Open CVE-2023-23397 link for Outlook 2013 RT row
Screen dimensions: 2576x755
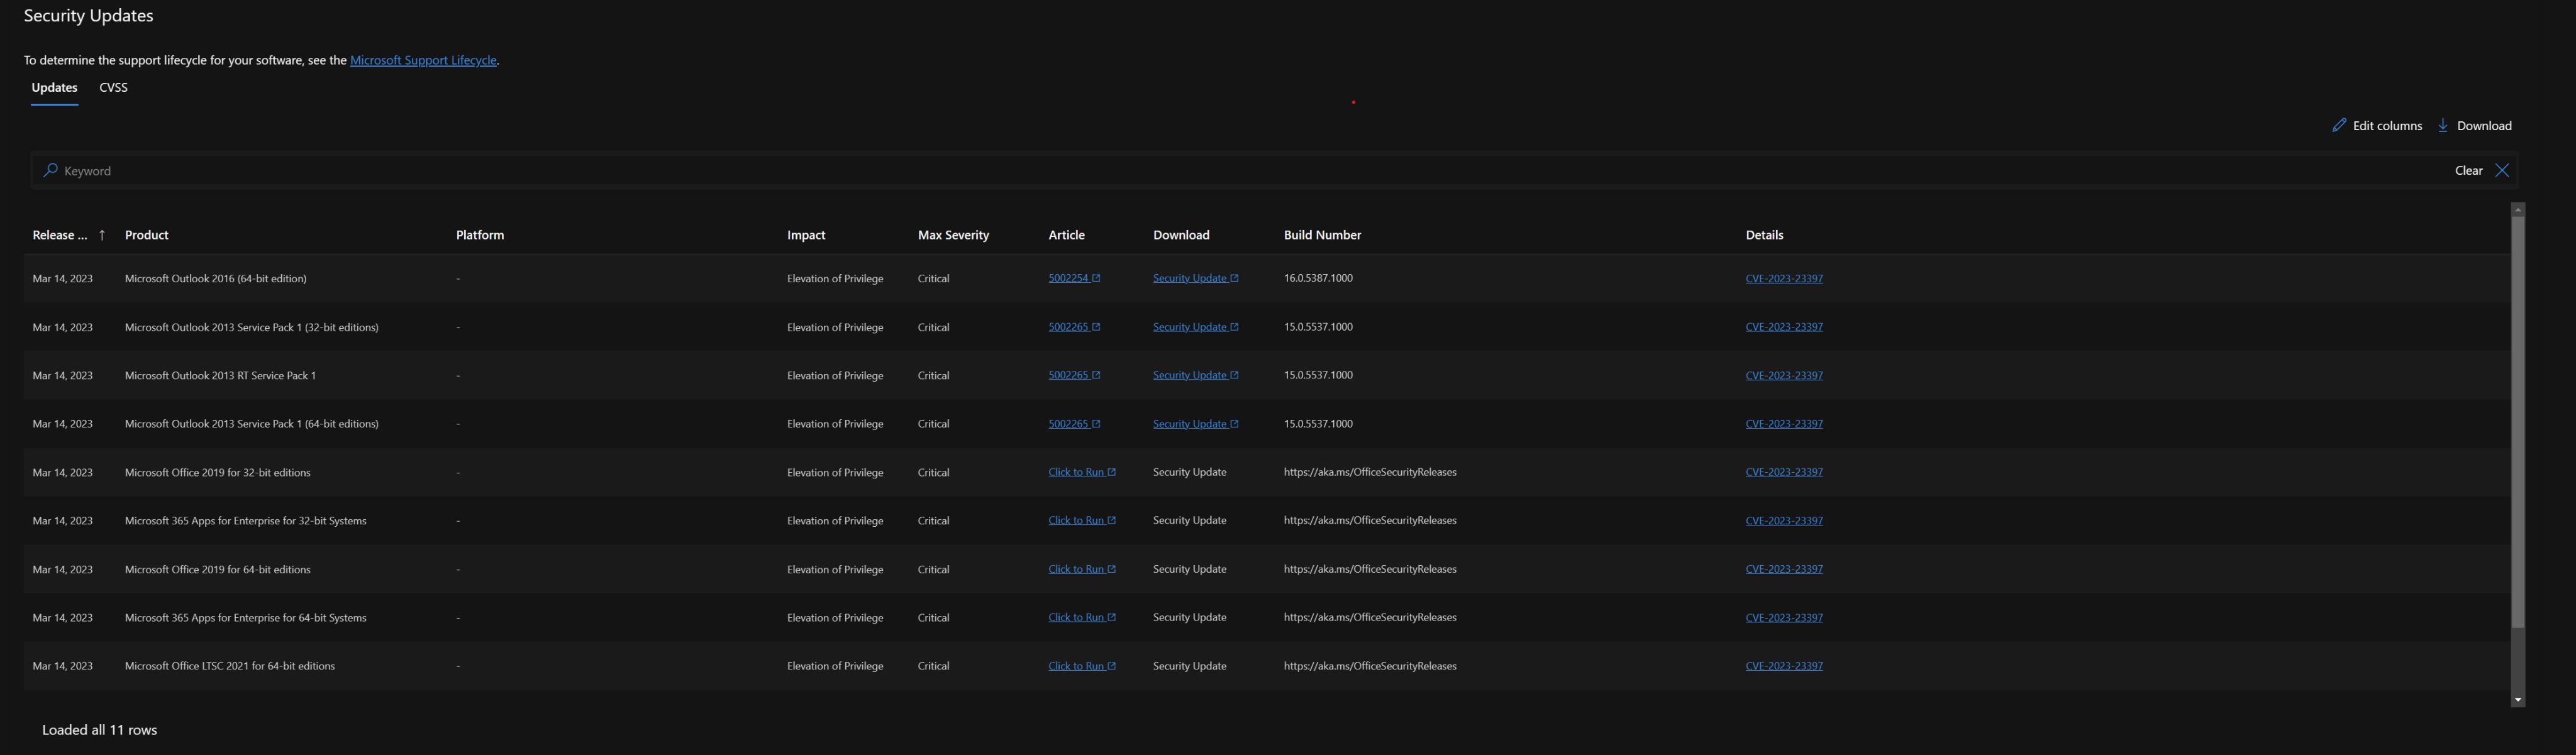coord(1784,376)
